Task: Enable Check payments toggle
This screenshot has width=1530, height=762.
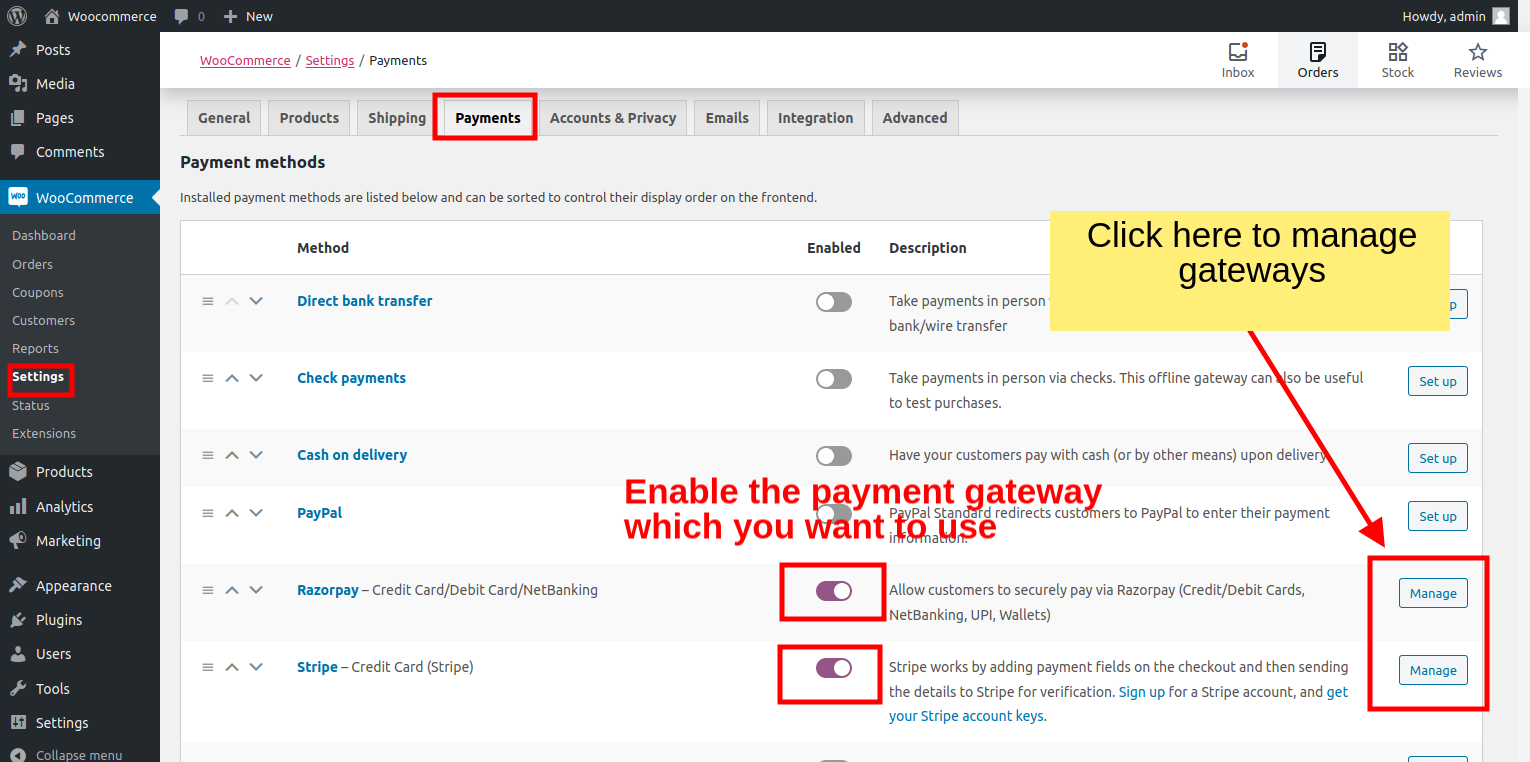Action: click(x=833, y=379)
